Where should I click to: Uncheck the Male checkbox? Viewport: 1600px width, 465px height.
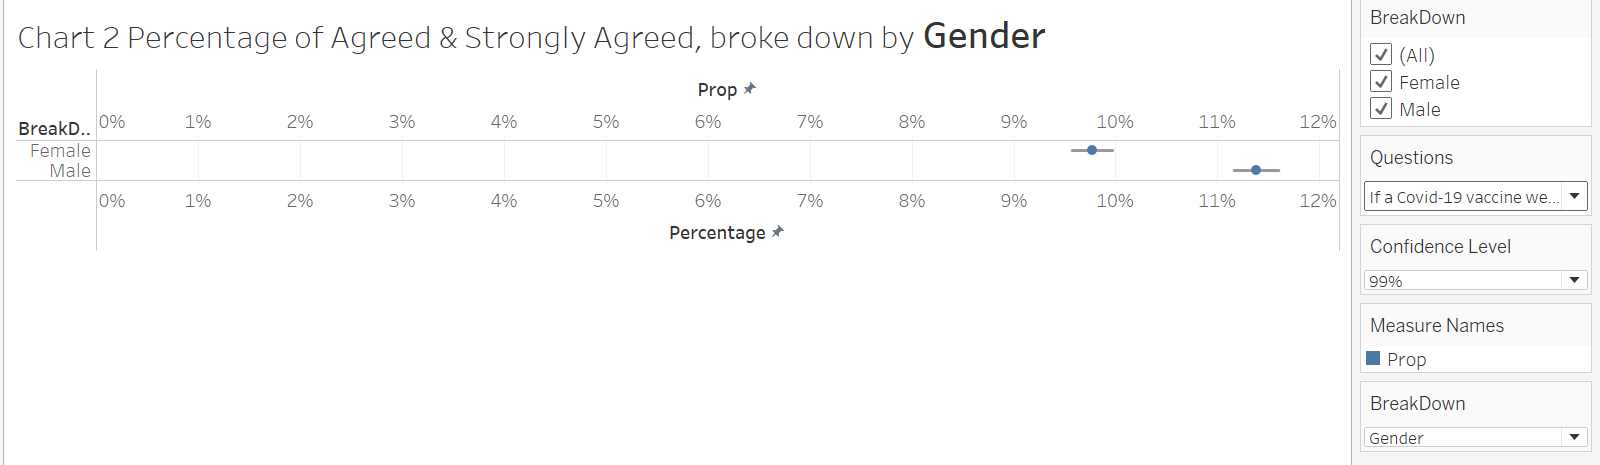click(1381, 109)
